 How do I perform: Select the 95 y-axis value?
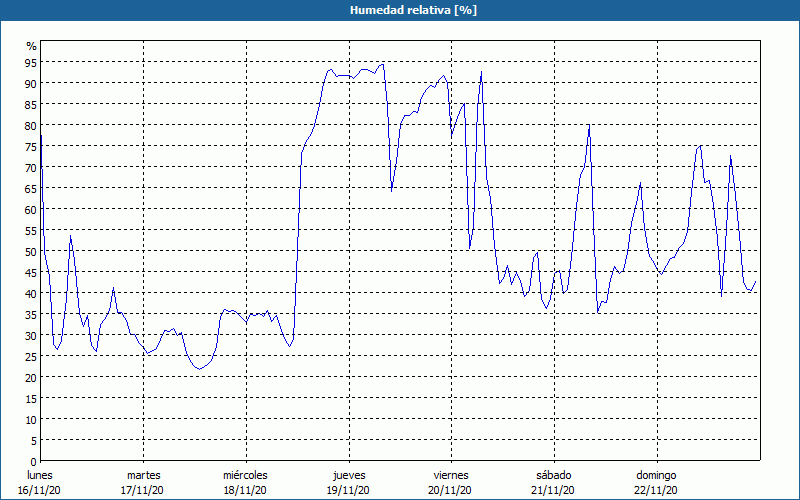[31, 62]
